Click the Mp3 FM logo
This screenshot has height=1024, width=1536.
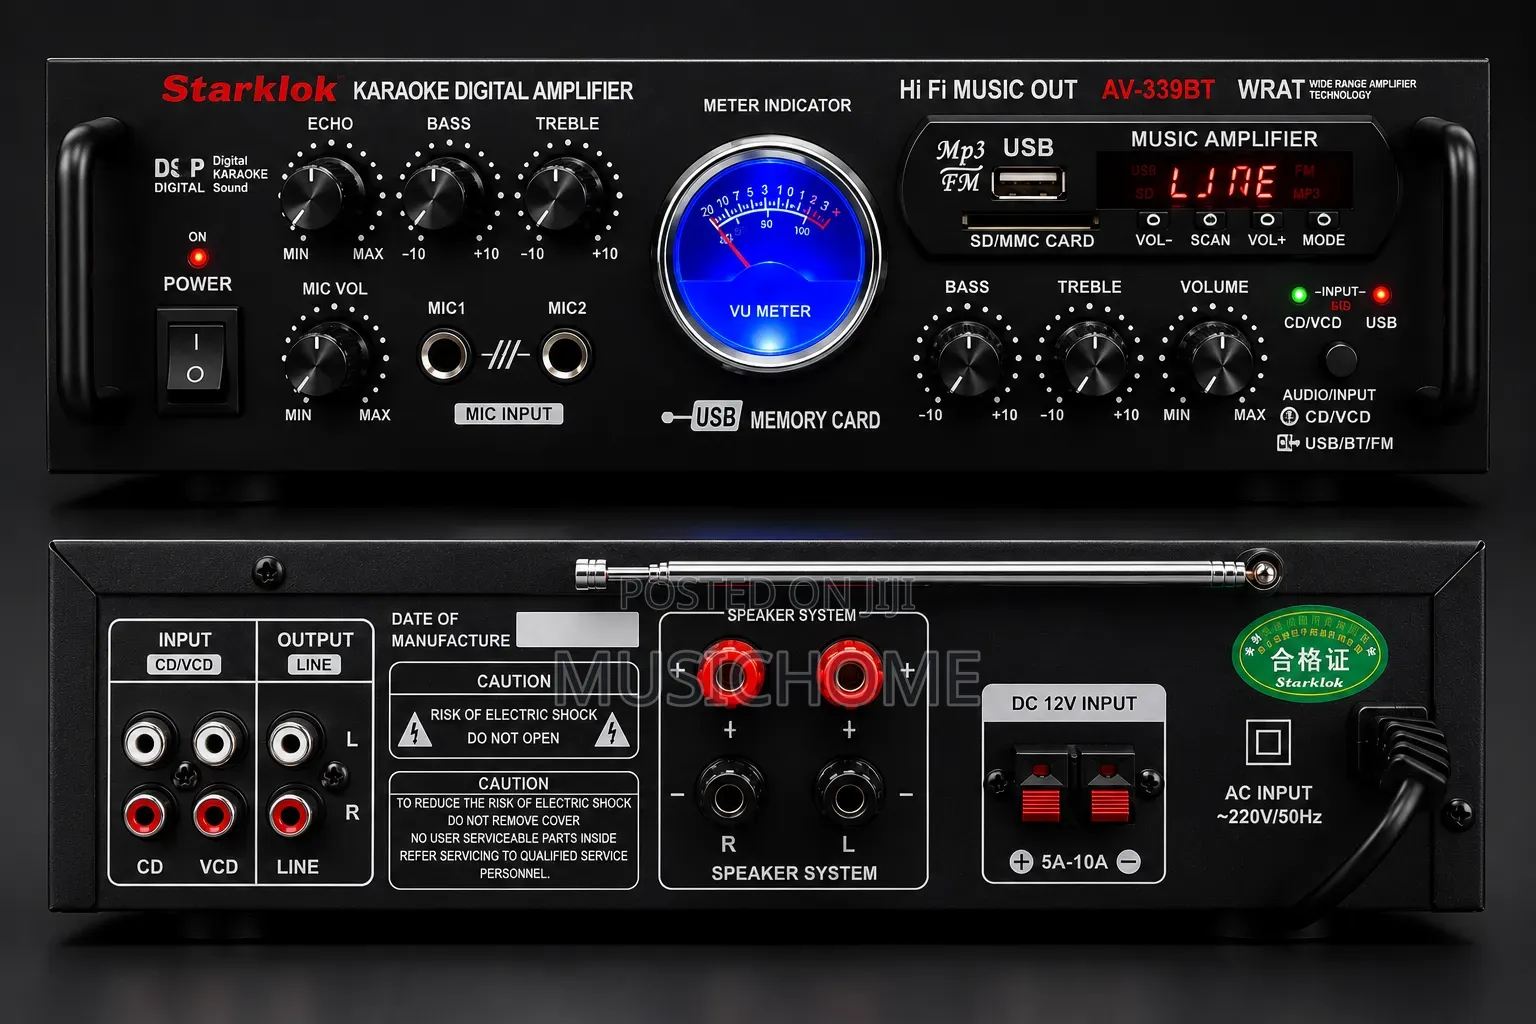961,165
